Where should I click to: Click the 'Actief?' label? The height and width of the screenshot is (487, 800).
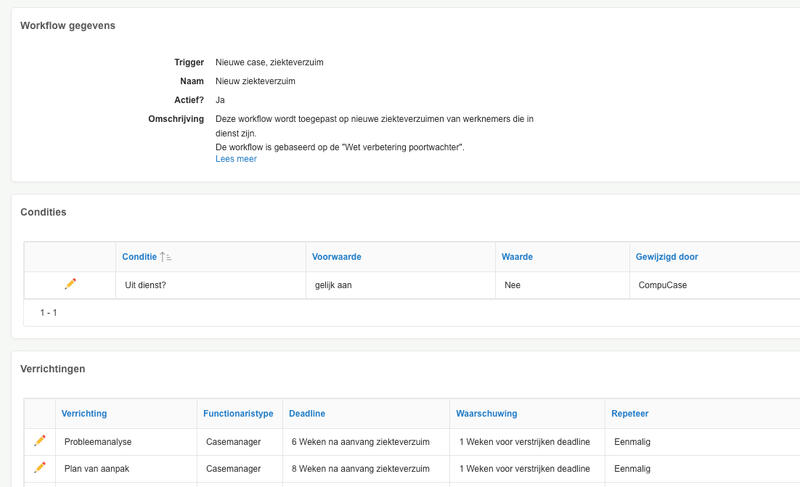tap(189, 100)
